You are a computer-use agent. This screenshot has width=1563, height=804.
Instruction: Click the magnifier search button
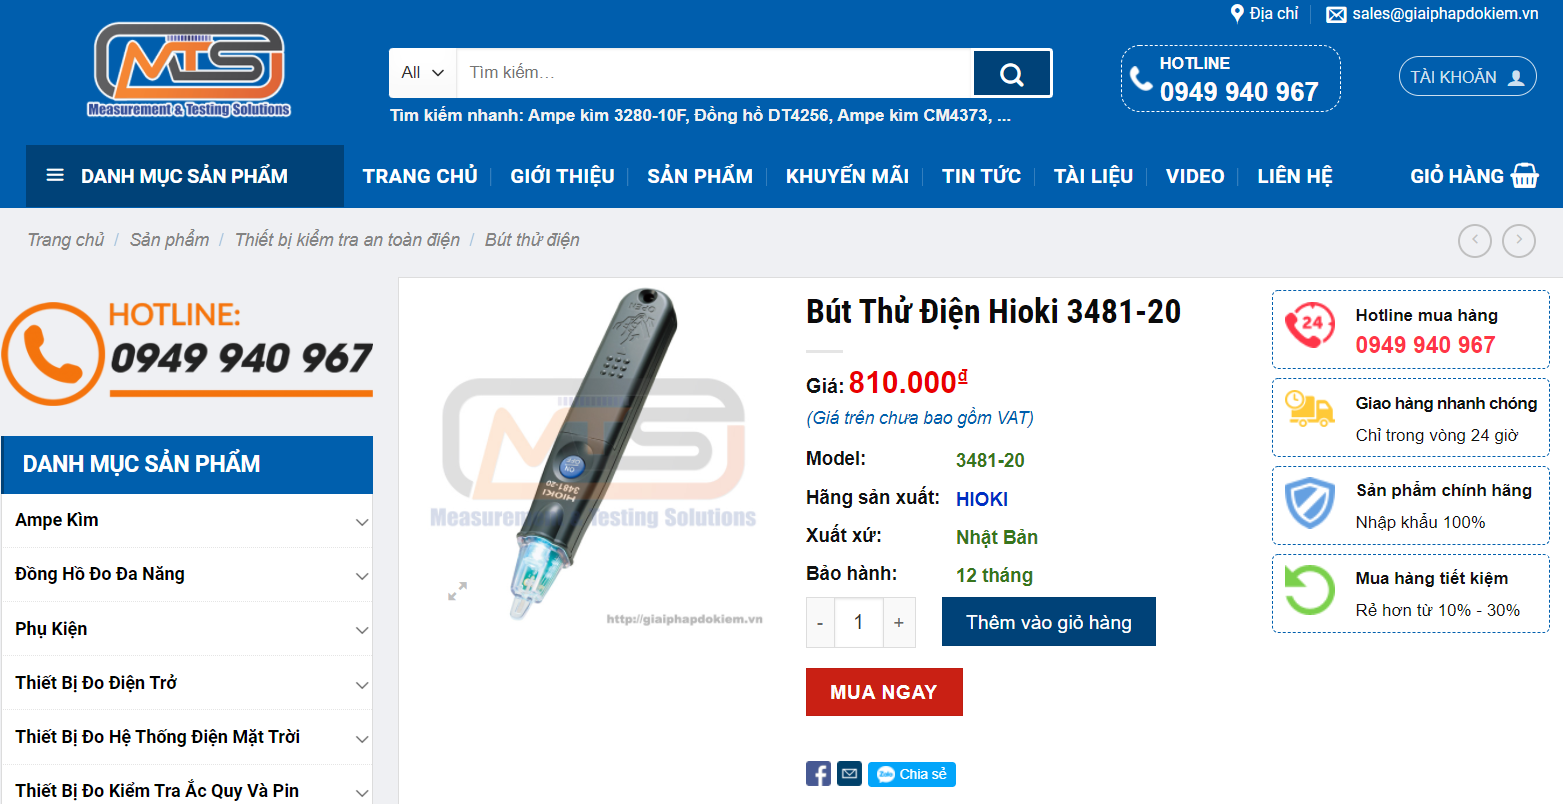pos(1012,74)
